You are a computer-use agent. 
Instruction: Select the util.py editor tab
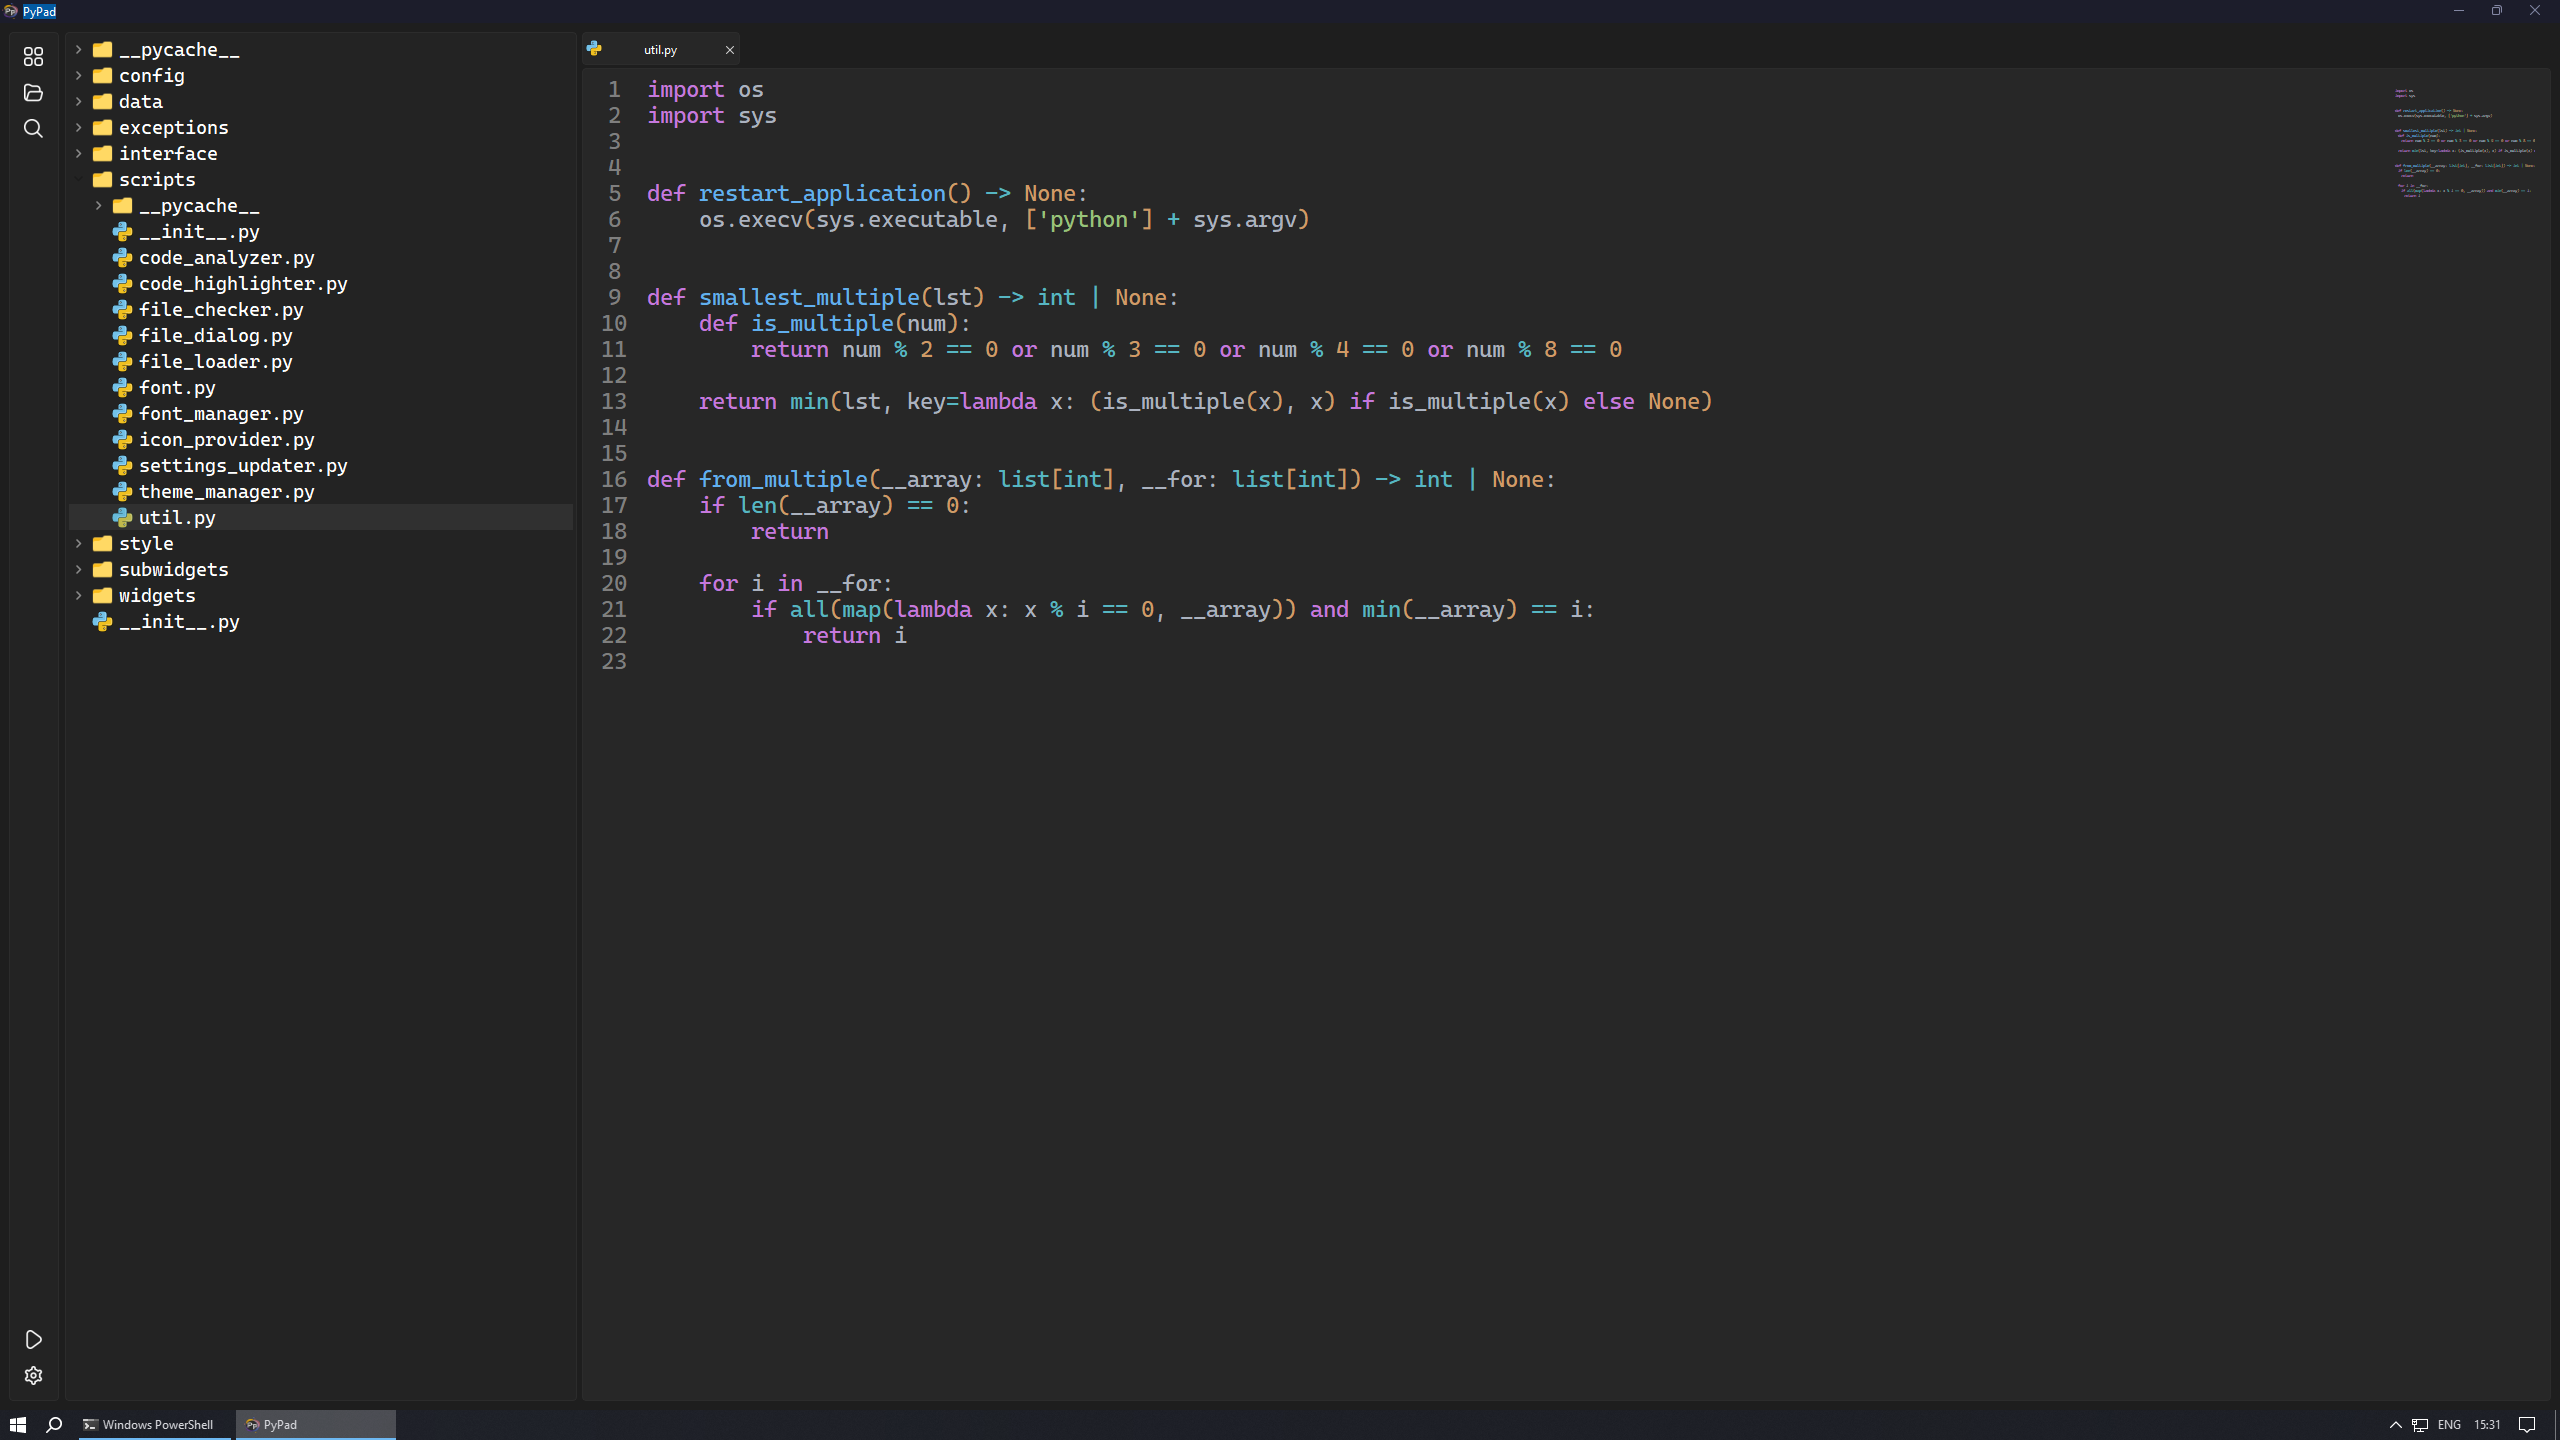coord(660,49)
